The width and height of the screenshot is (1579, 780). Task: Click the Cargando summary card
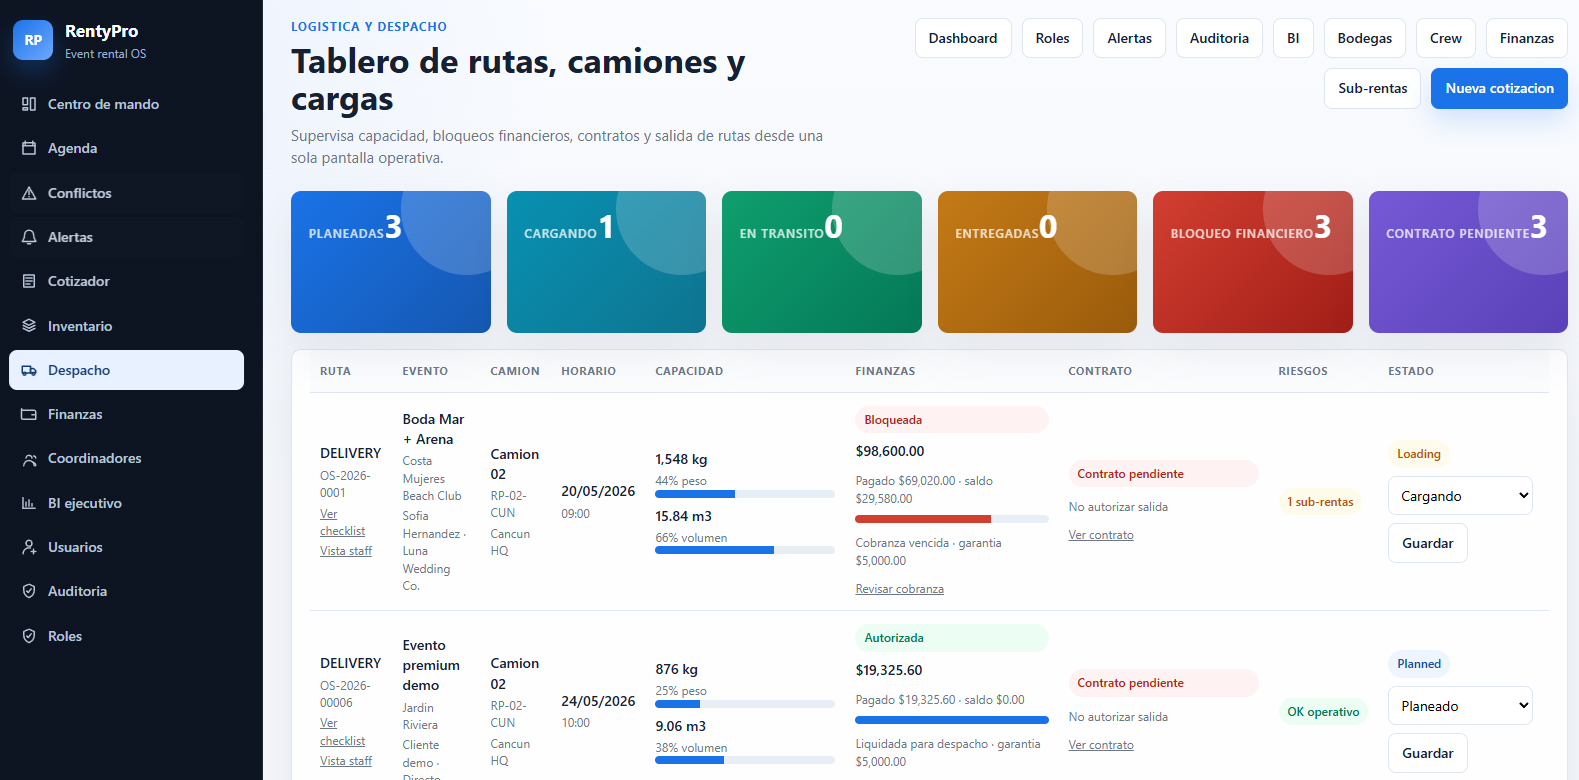[x=606, y=262]
